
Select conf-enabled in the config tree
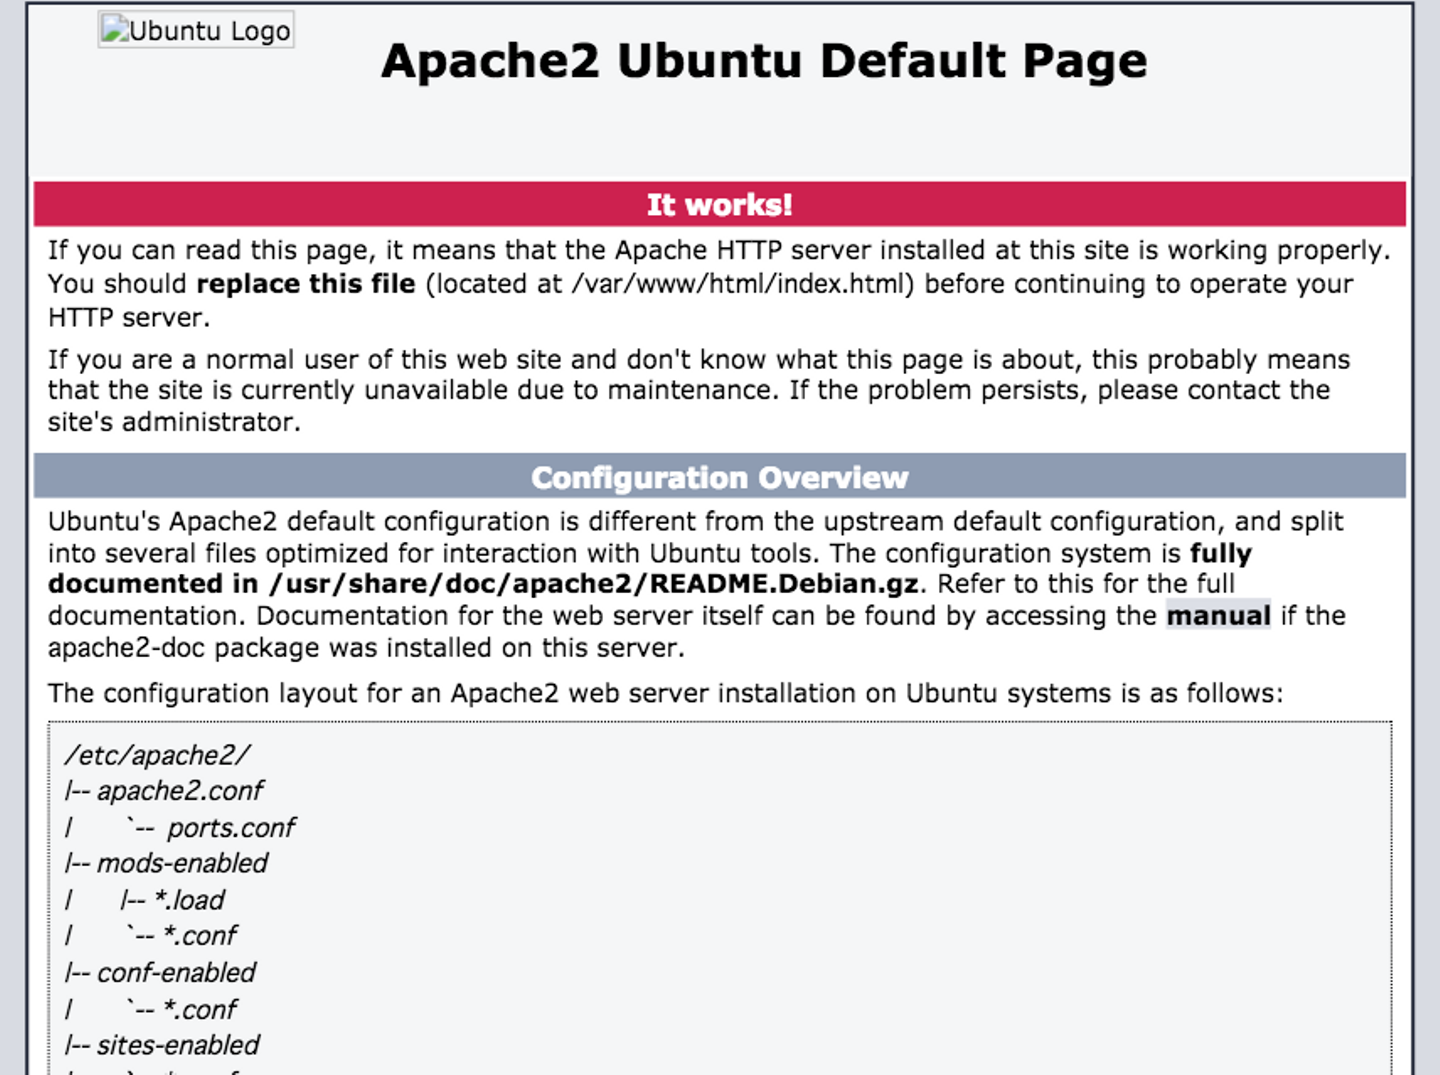click(176, 972)
